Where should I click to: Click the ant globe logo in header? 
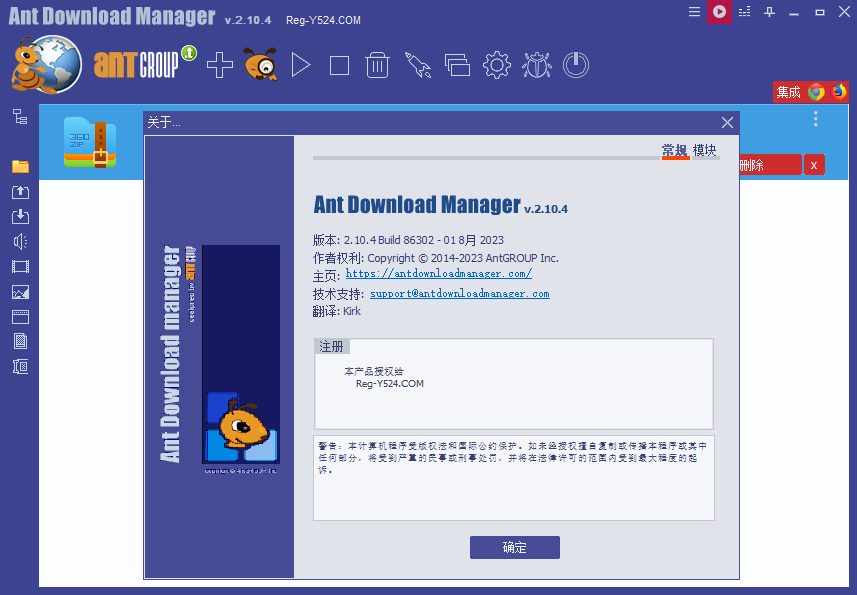tap(46, 64)
